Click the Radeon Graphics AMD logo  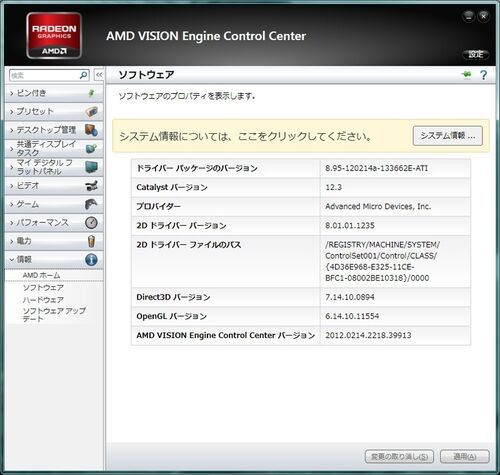click(x=54, y=36)
